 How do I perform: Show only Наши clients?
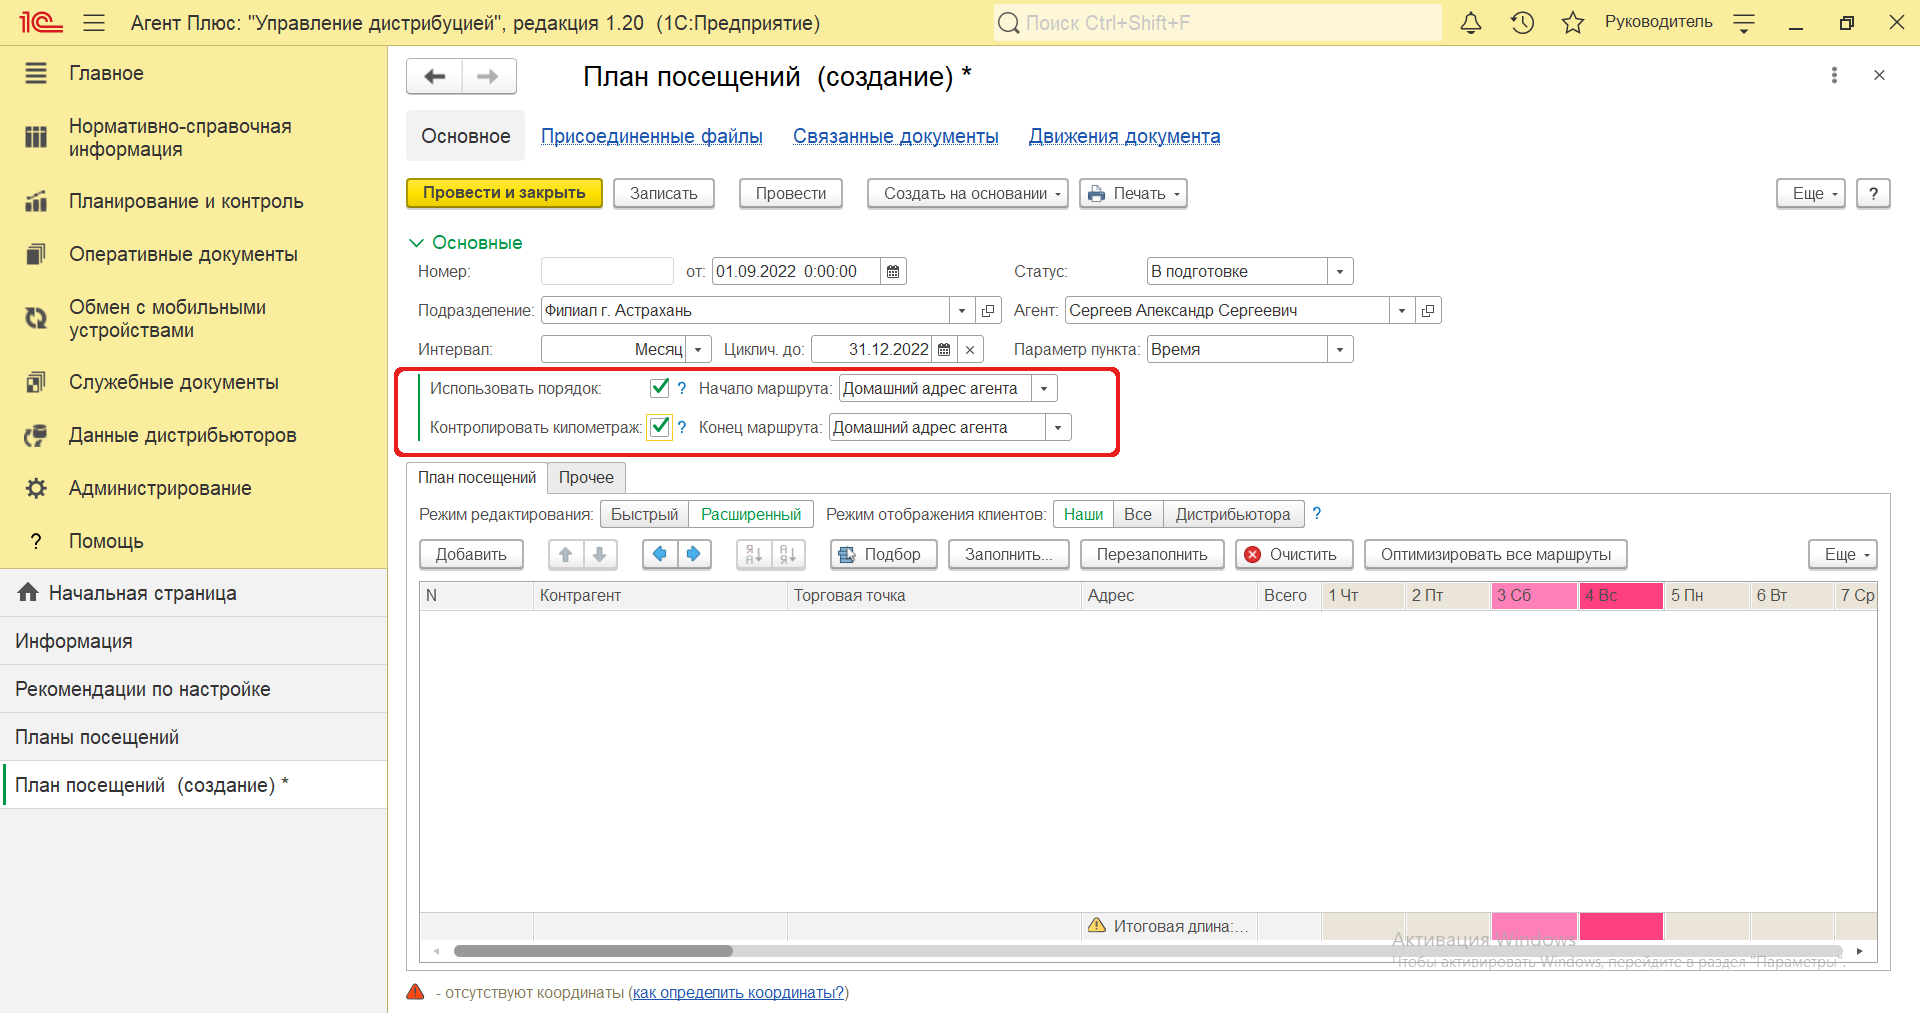(1083, 514)
